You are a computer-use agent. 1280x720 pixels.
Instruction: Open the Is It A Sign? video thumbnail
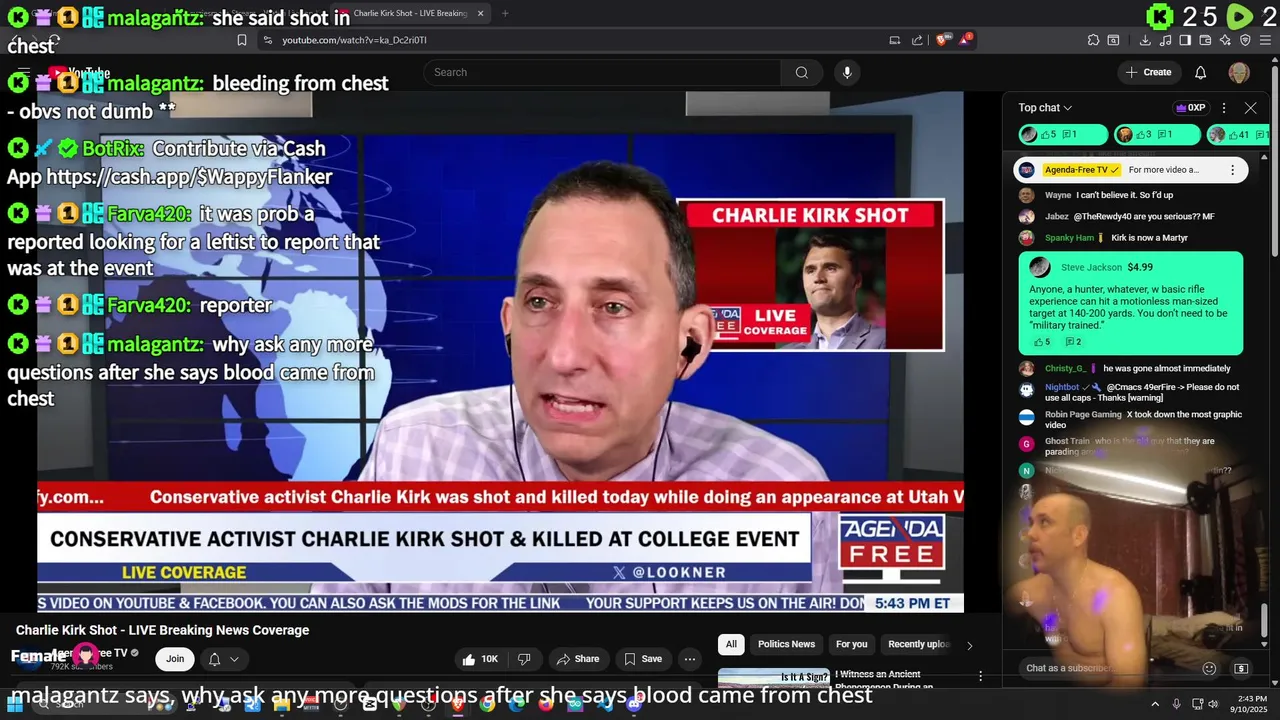(774, 678)
